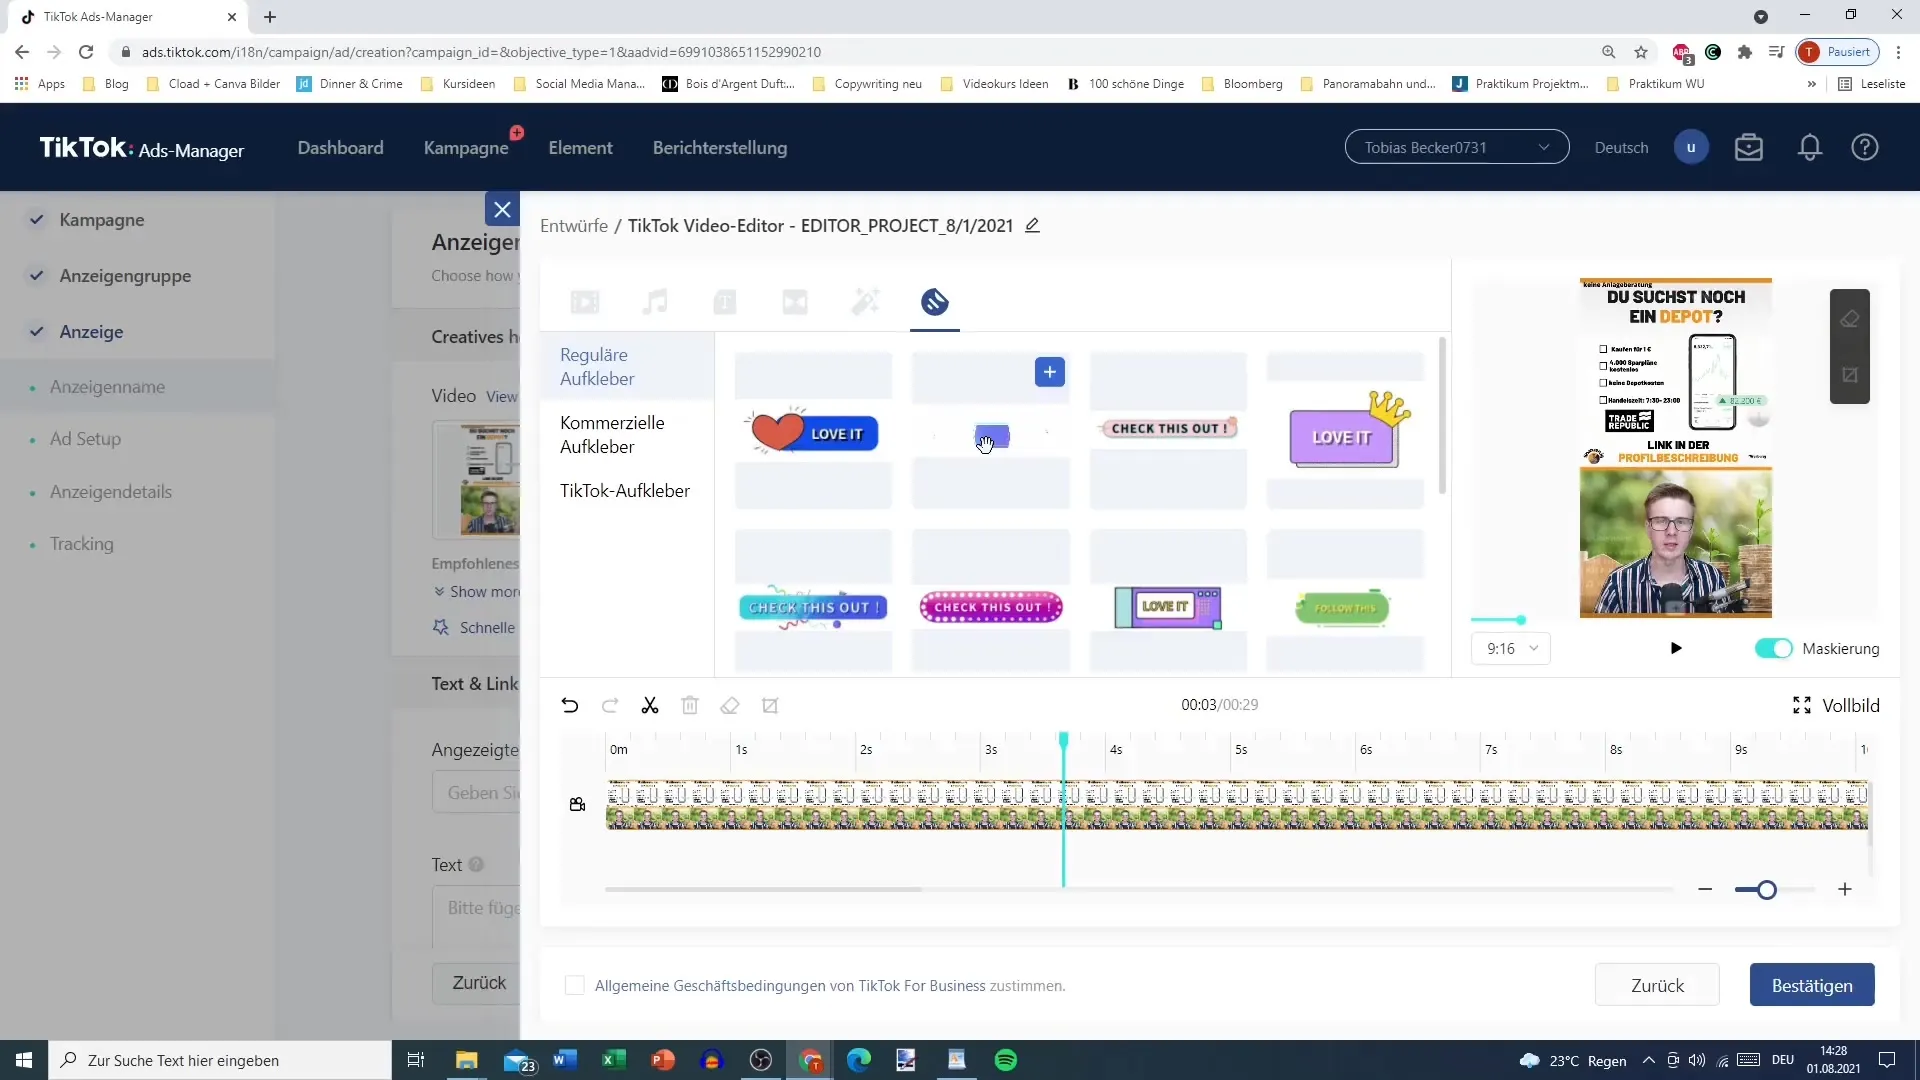Split clip with scissors tool
The width and height of the screenshot is (1920, 1080).
(x=650, y=706)
